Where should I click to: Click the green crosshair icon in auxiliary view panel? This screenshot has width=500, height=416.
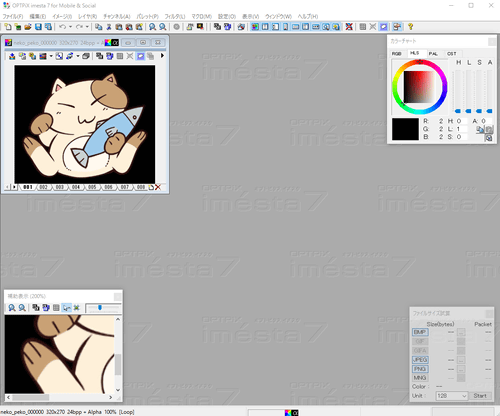(x=77, y=308)
